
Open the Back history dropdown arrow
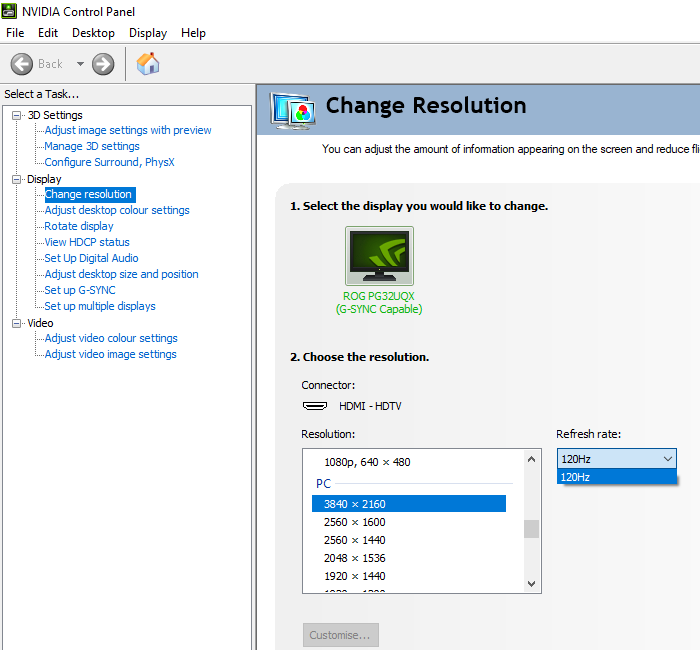[80, 64]
